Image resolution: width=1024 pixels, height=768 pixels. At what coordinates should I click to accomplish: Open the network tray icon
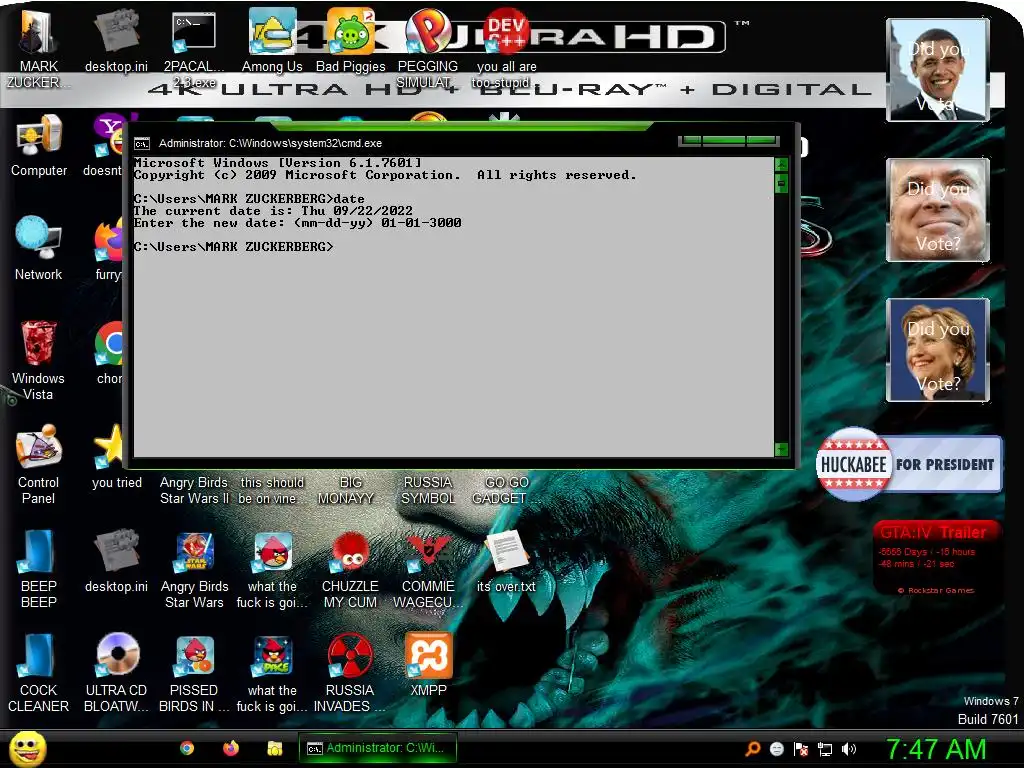click(x=825, y=749)
